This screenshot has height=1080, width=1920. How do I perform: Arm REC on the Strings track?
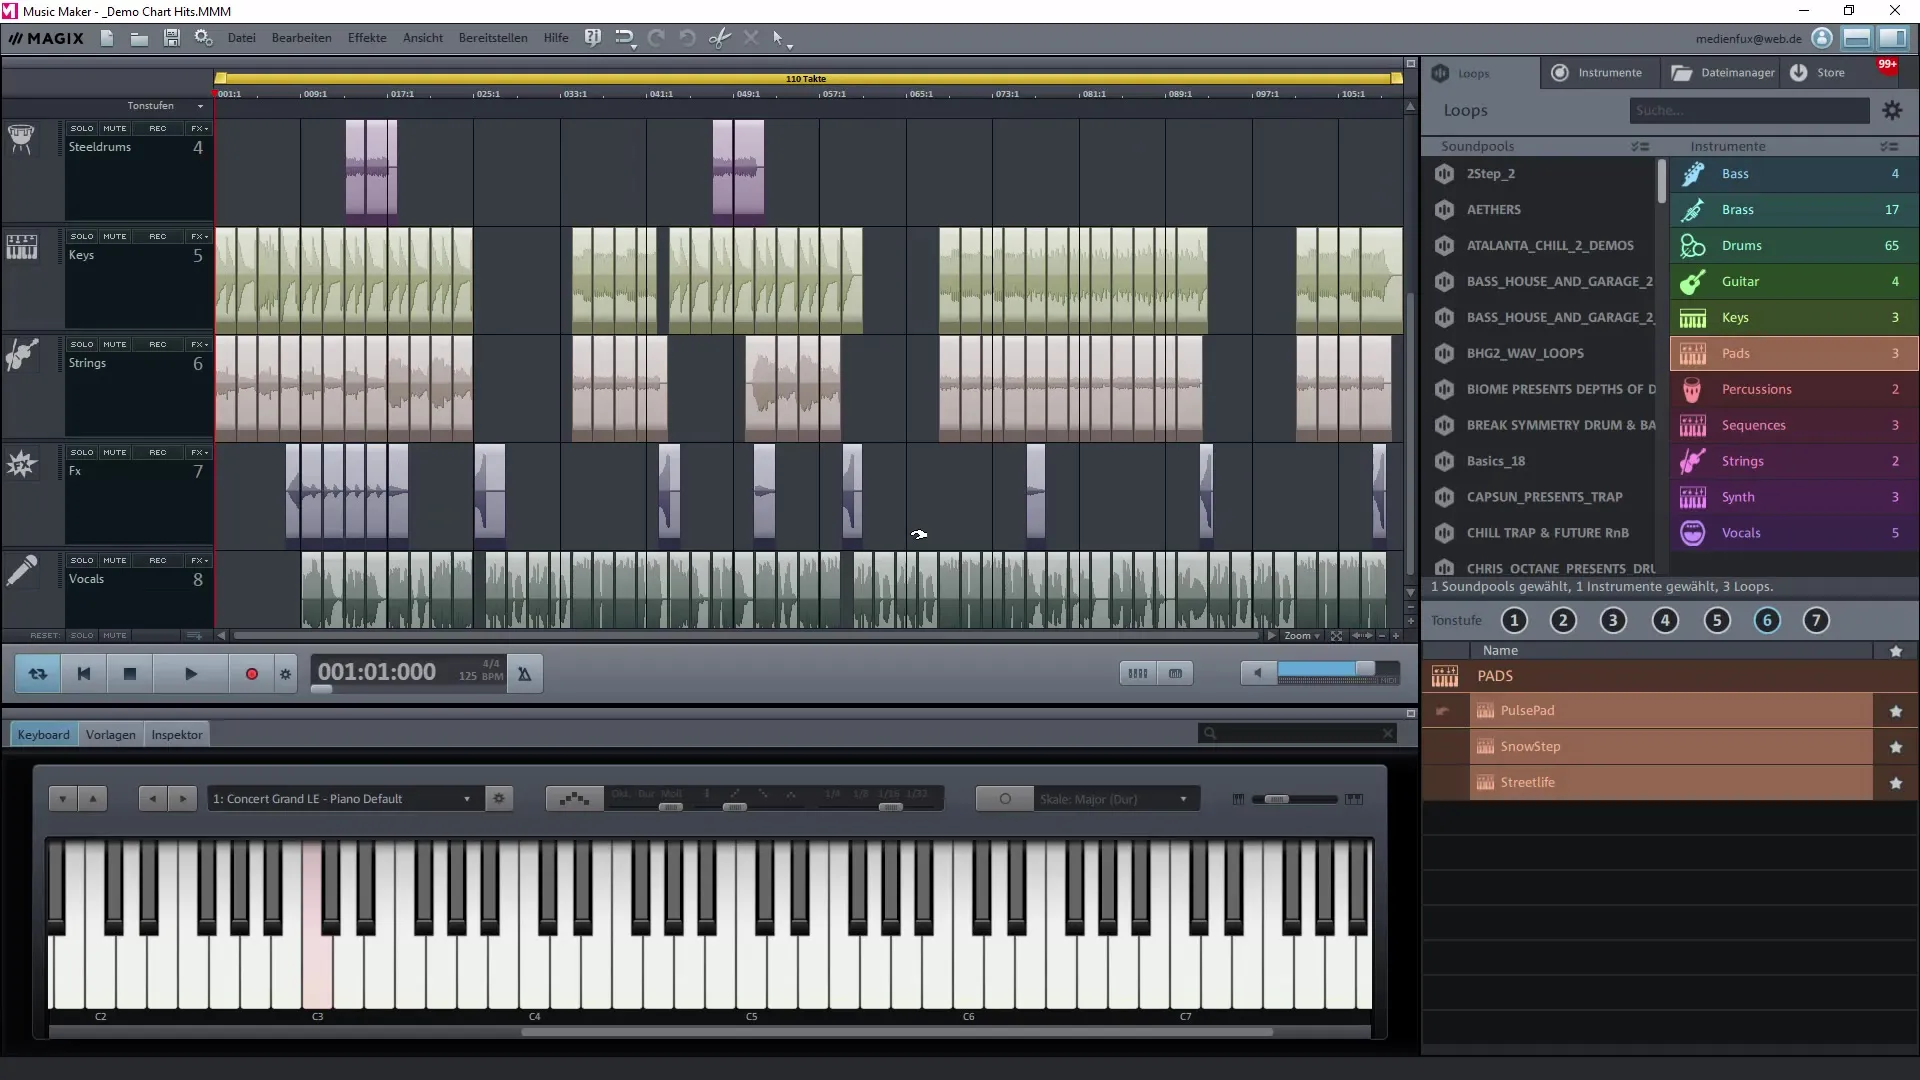coord(158,344)
